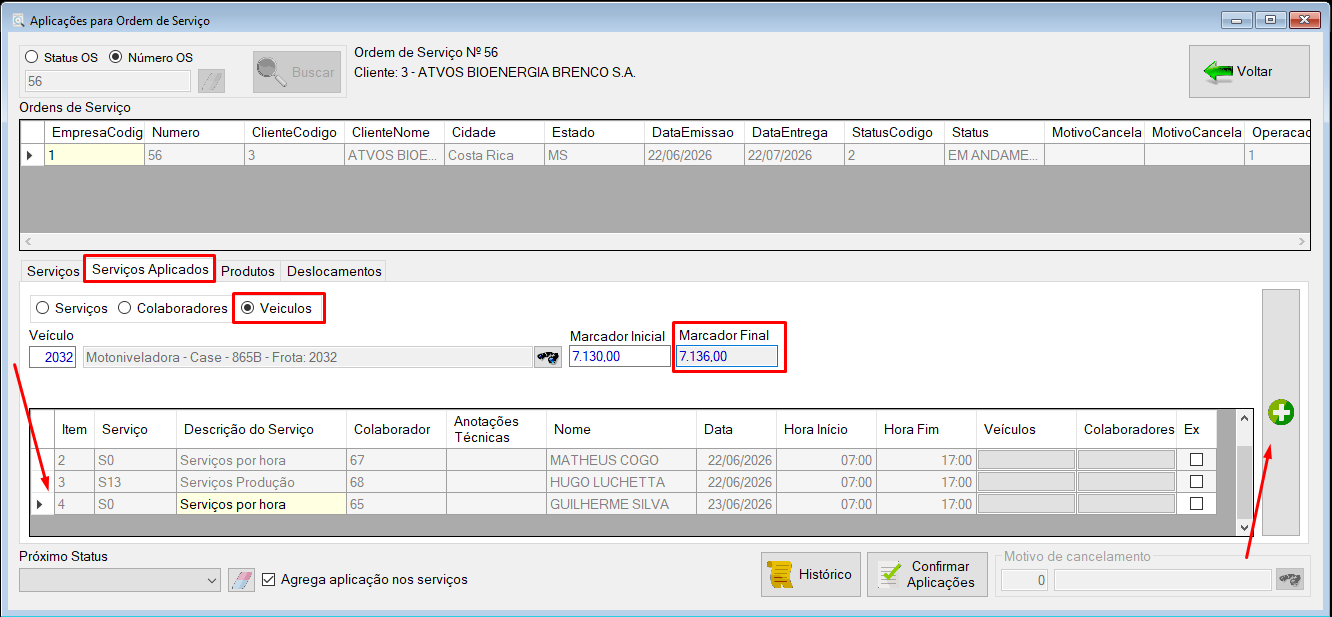Click orders grid horizontal scroll left arrow
1332x617 pixels.
28,241
